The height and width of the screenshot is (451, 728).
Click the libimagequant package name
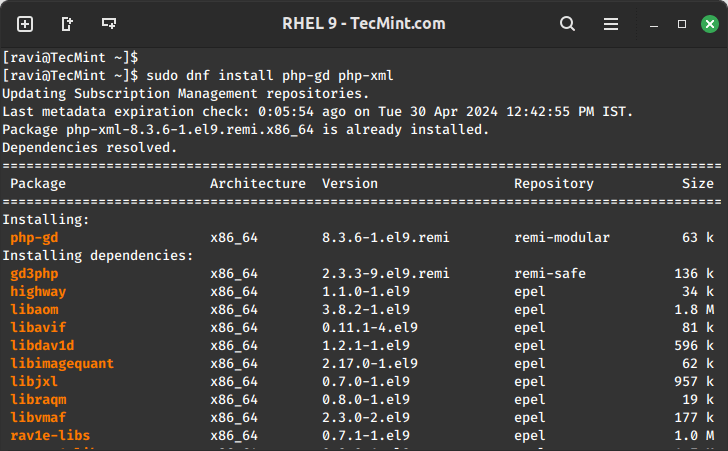(x=62, y=363)
